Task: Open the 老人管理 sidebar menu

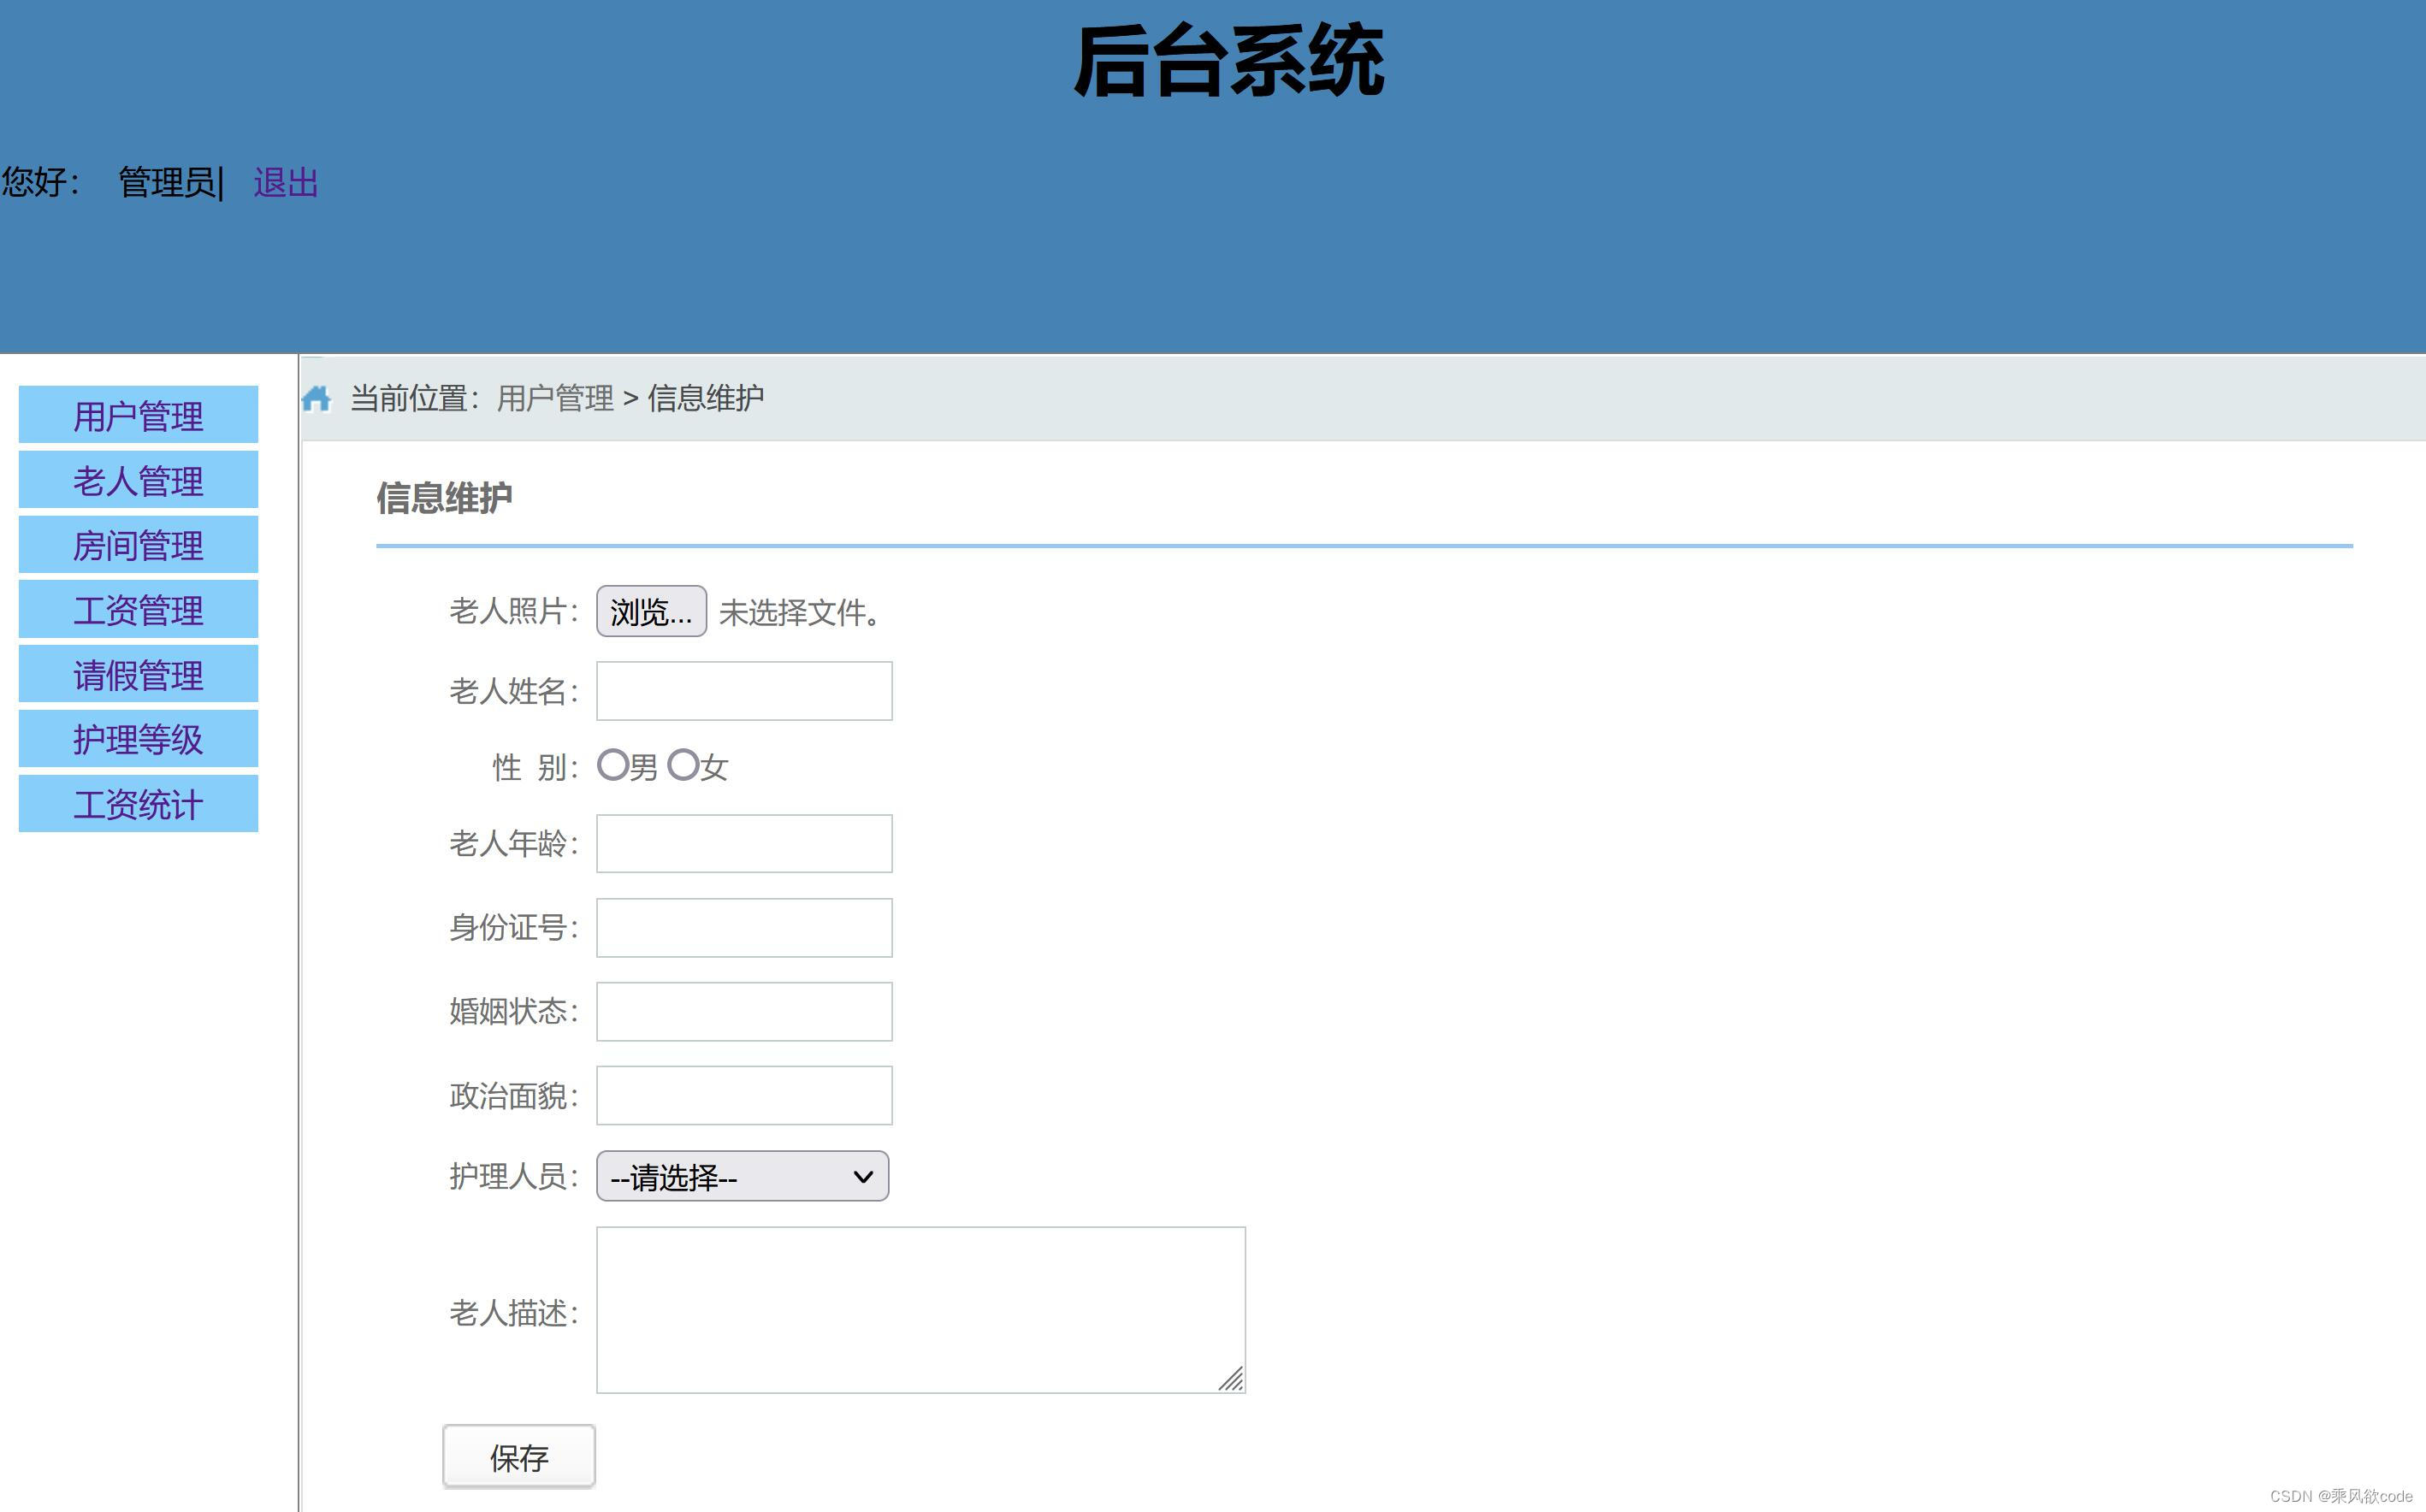Action: (137, 480)
